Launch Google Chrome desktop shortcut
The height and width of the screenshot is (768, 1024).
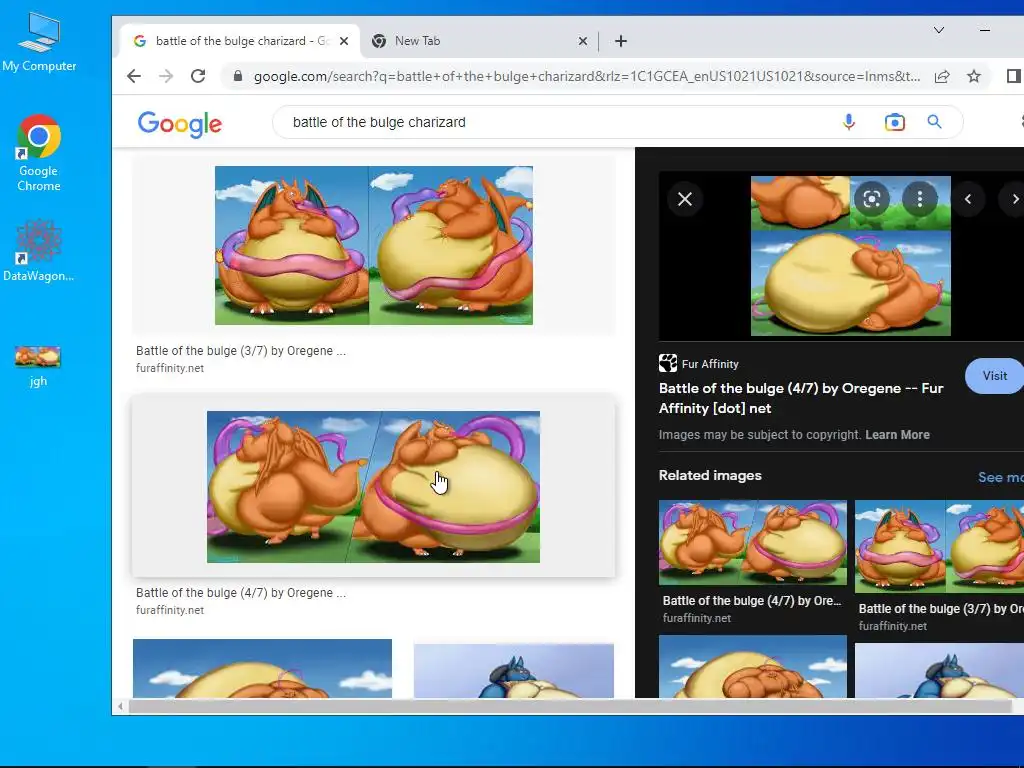[x=39, y=153]
